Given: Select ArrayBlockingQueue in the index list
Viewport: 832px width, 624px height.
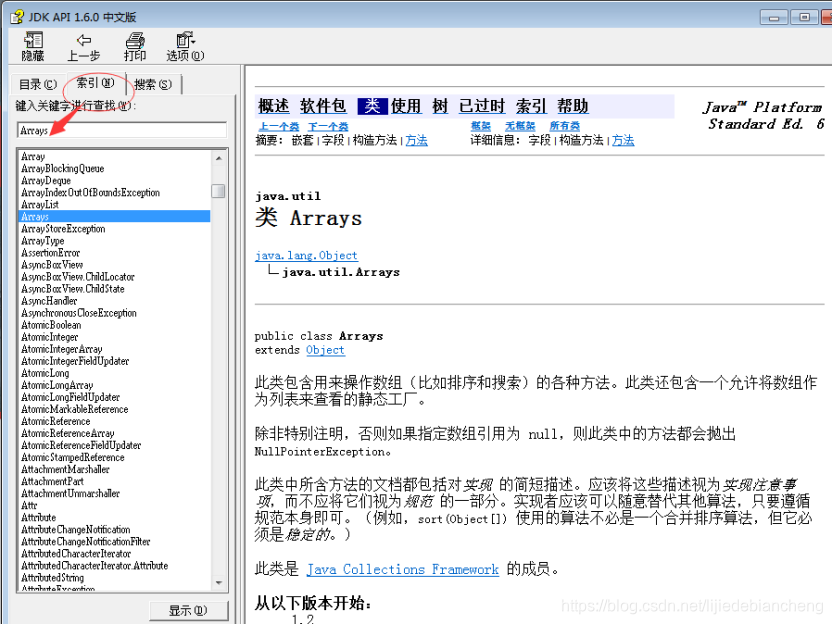Looking at the screenshot, I should 63,169.
